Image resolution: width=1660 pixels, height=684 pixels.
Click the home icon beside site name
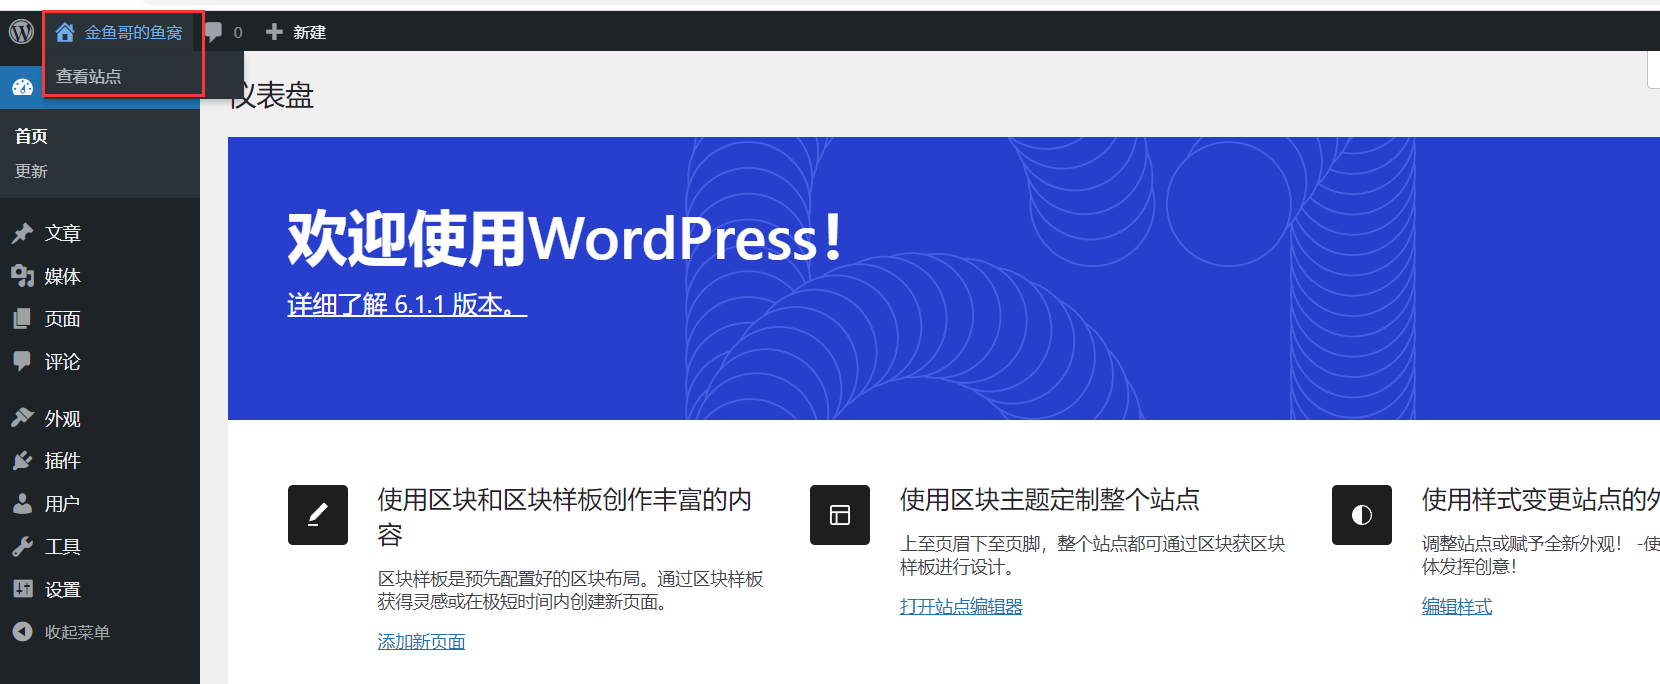point(65,32)
